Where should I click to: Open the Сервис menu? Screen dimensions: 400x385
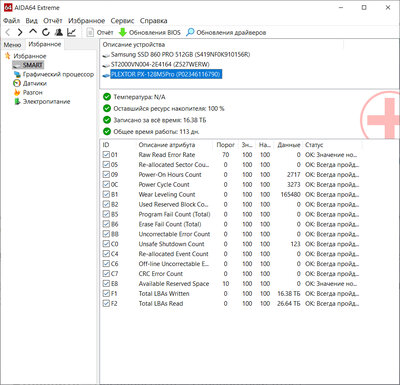pyautogui.click(x=122, y=21)
